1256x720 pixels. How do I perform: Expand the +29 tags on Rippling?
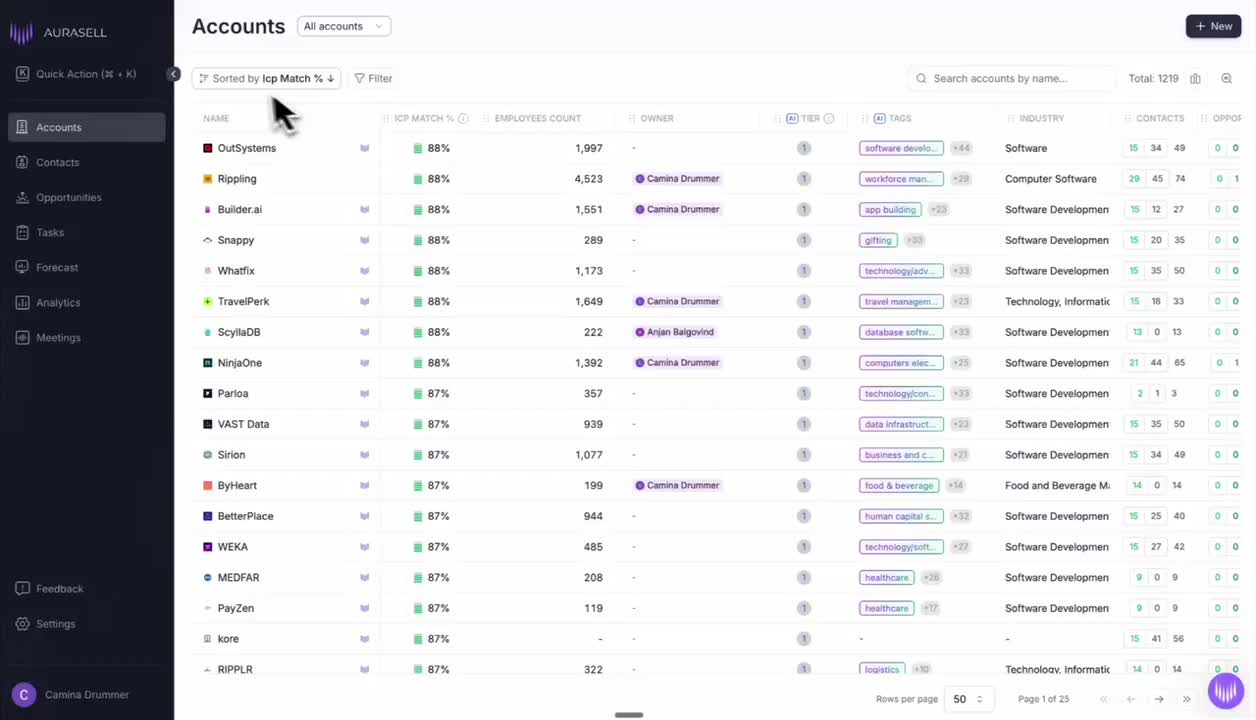pyautogui.click(x=960, y=179)
